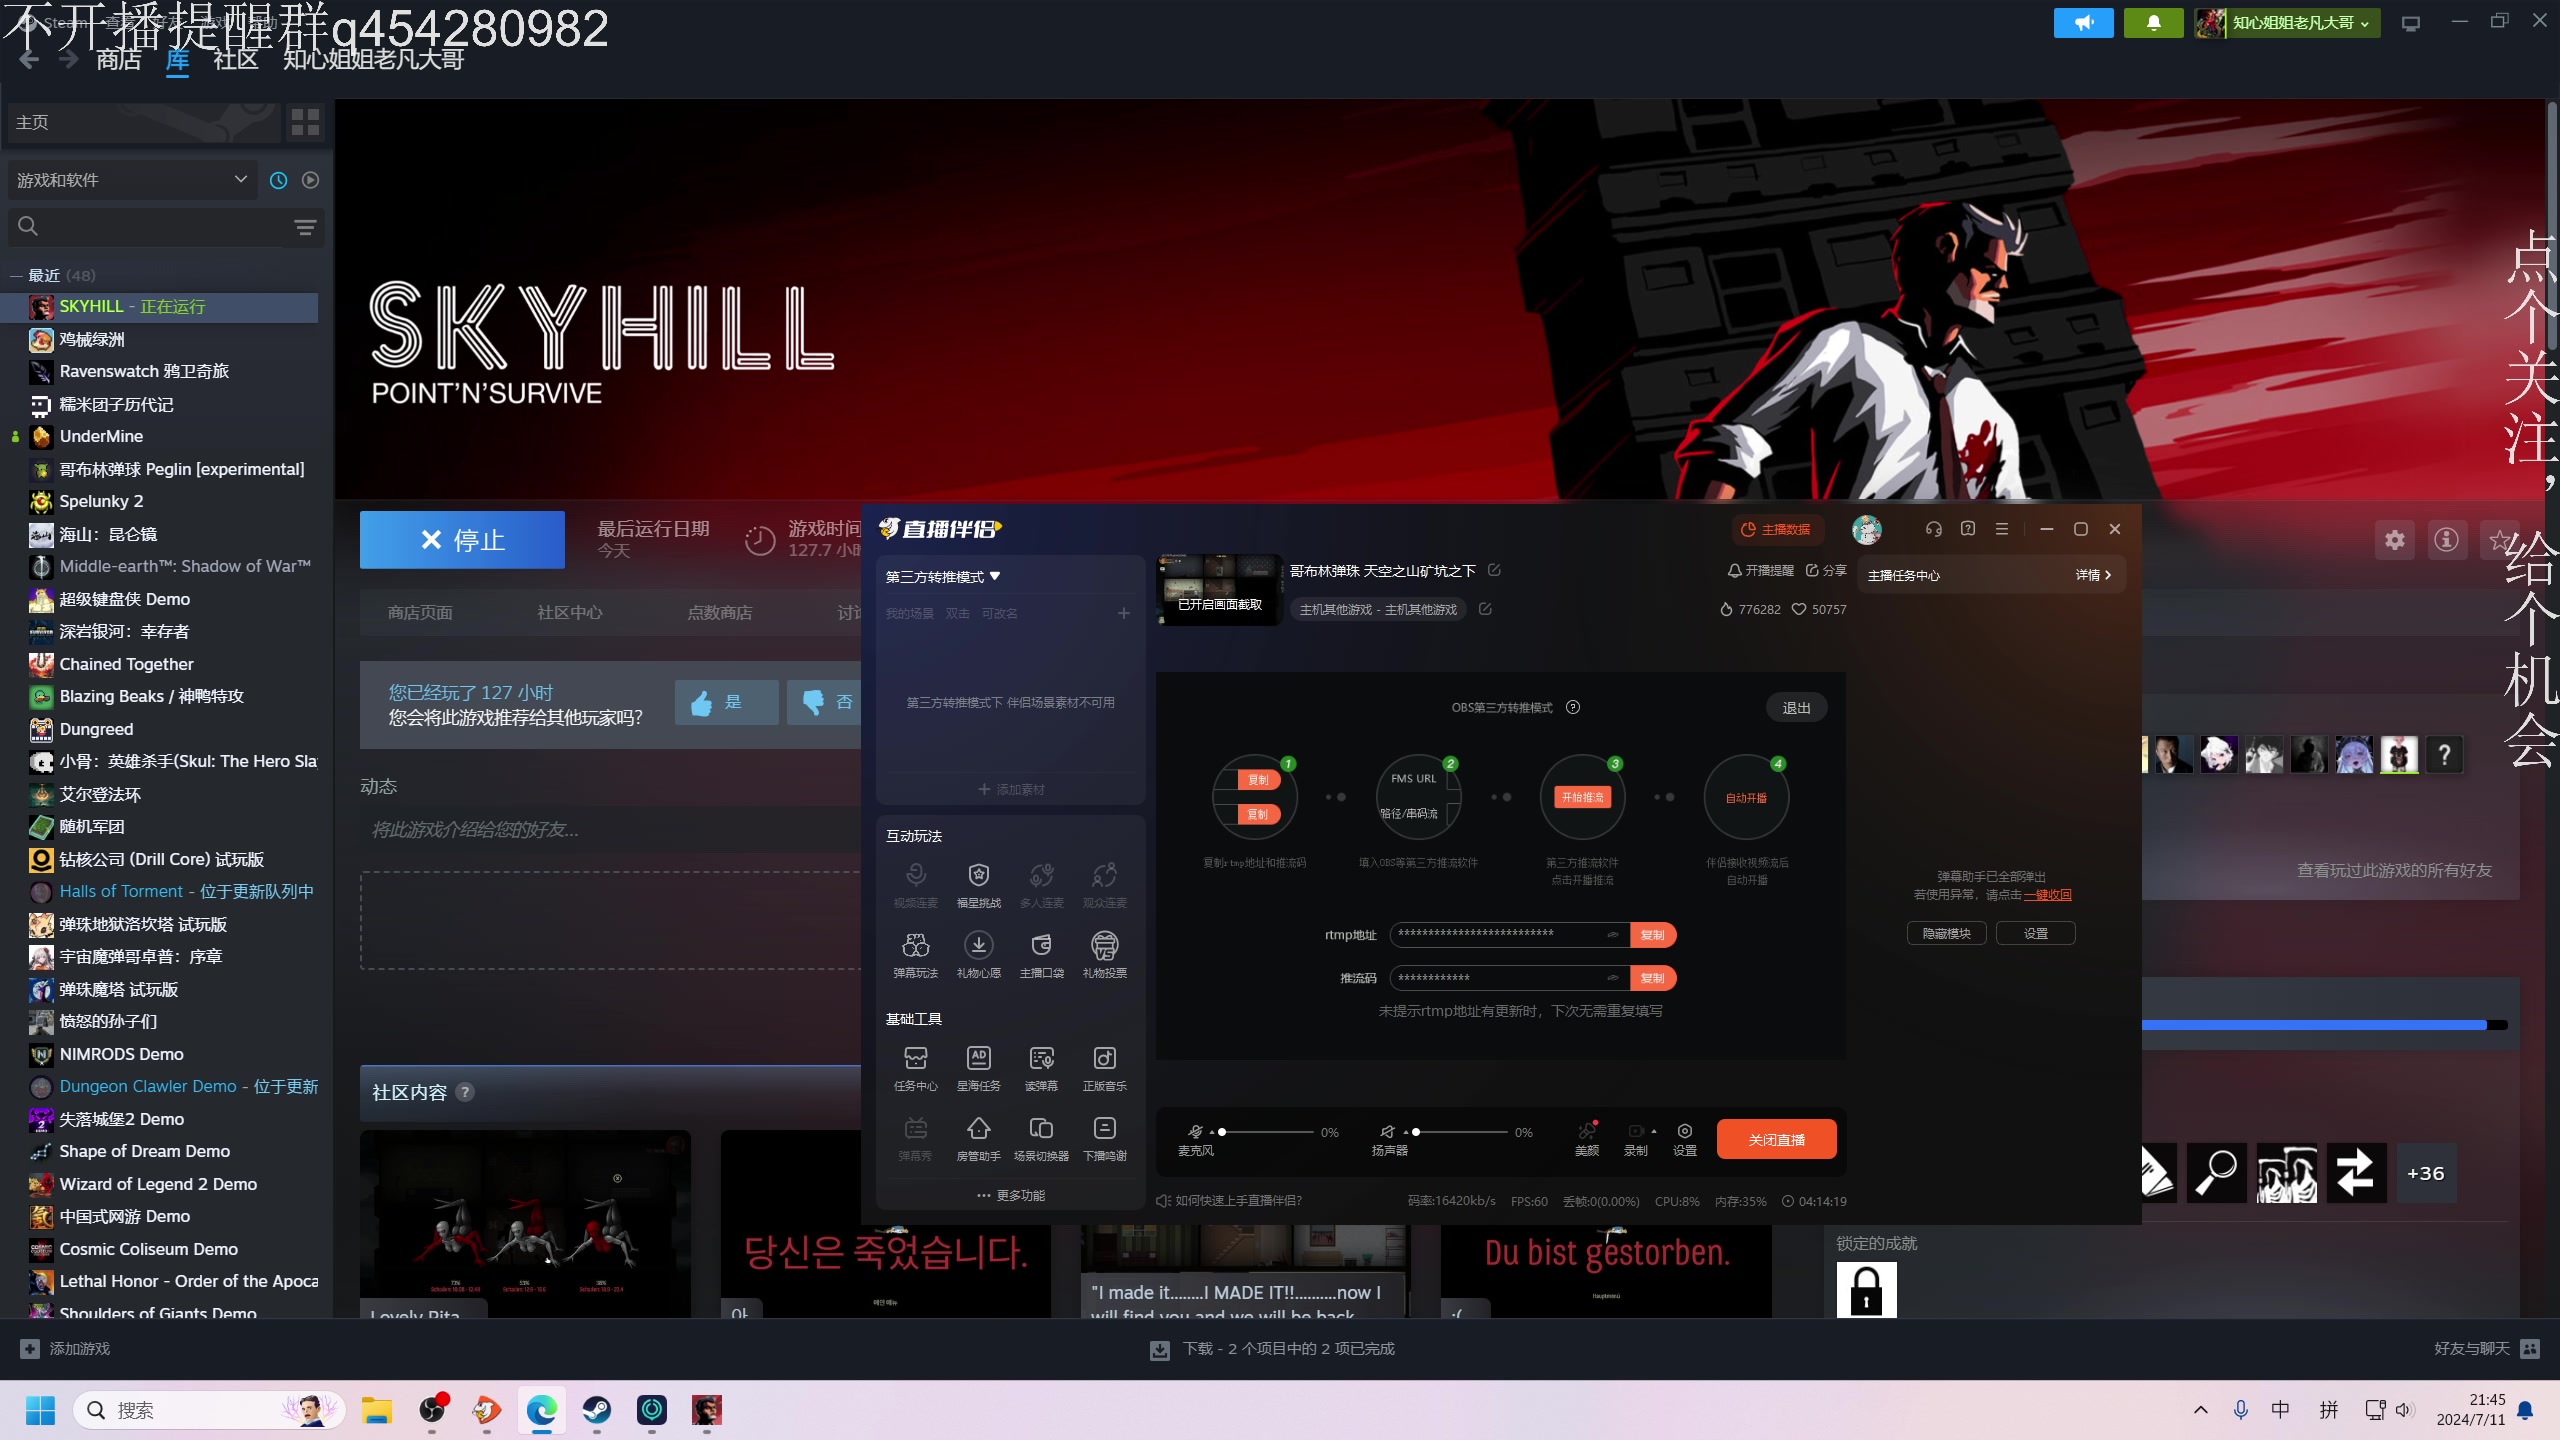The width and height of the screenshot is (2560, 1440).
Task: Open microphone device arrow
Action: click(1212, 1132)
